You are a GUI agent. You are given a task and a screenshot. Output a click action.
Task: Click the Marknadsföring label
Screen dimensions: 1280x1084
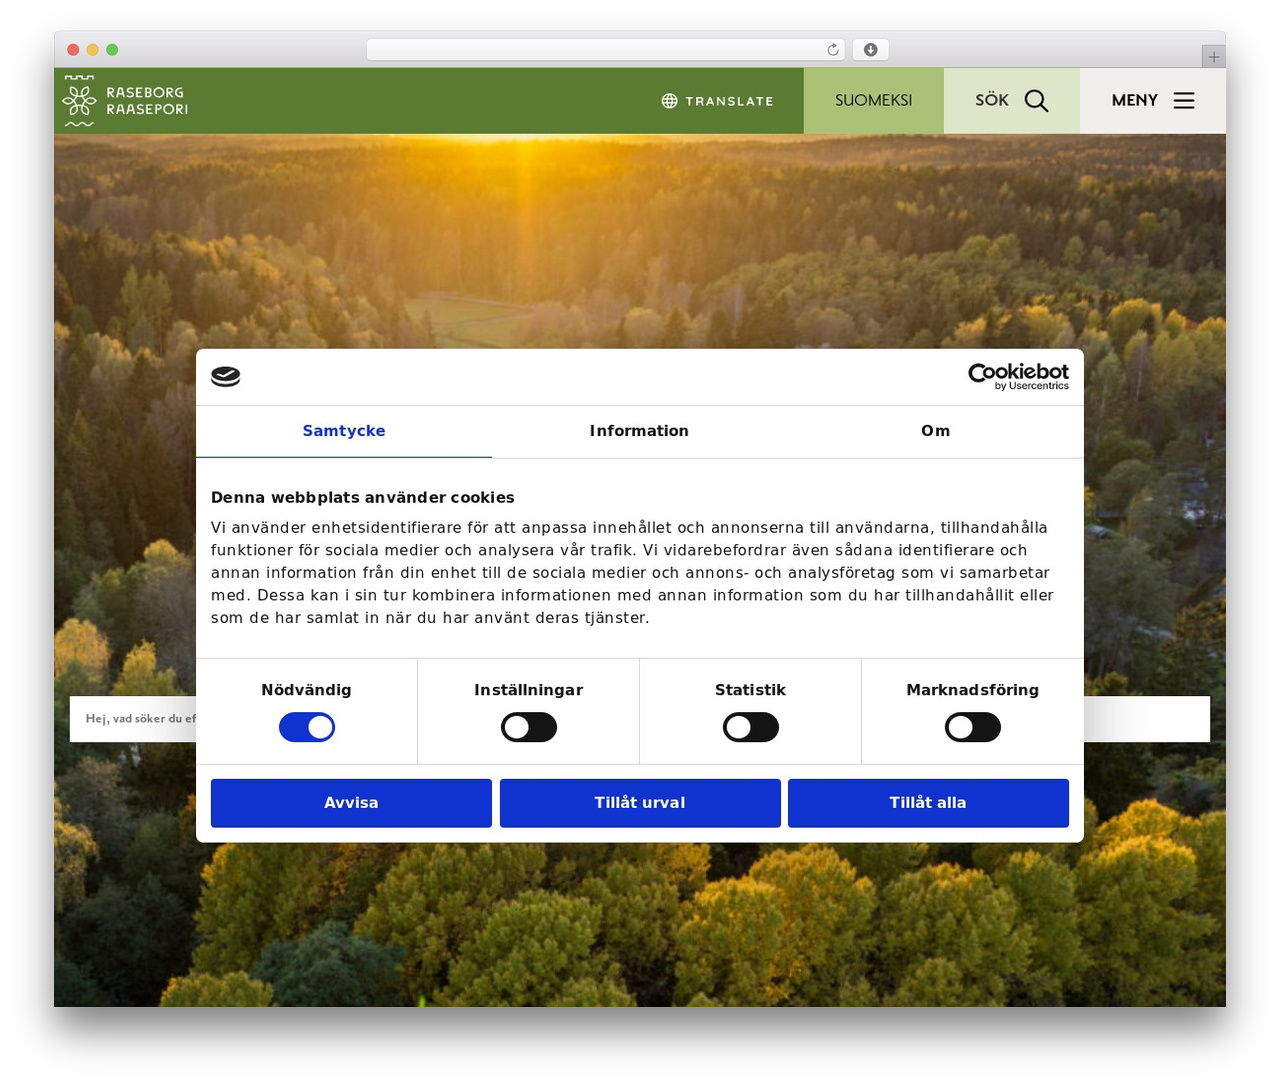pos(973,690)
